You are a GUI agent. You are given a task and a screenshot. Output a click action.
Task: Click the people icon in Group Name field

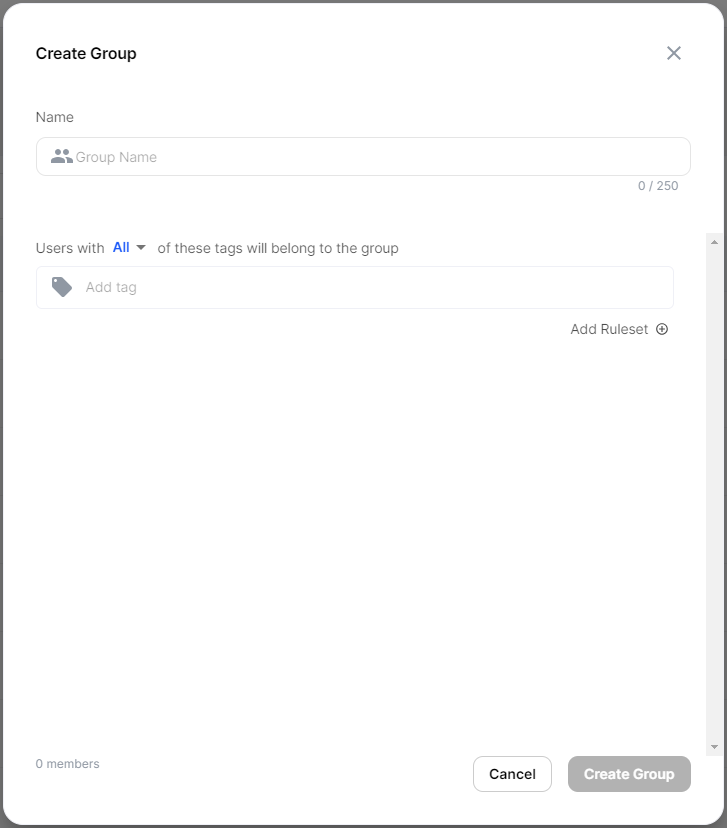point(62,157)
